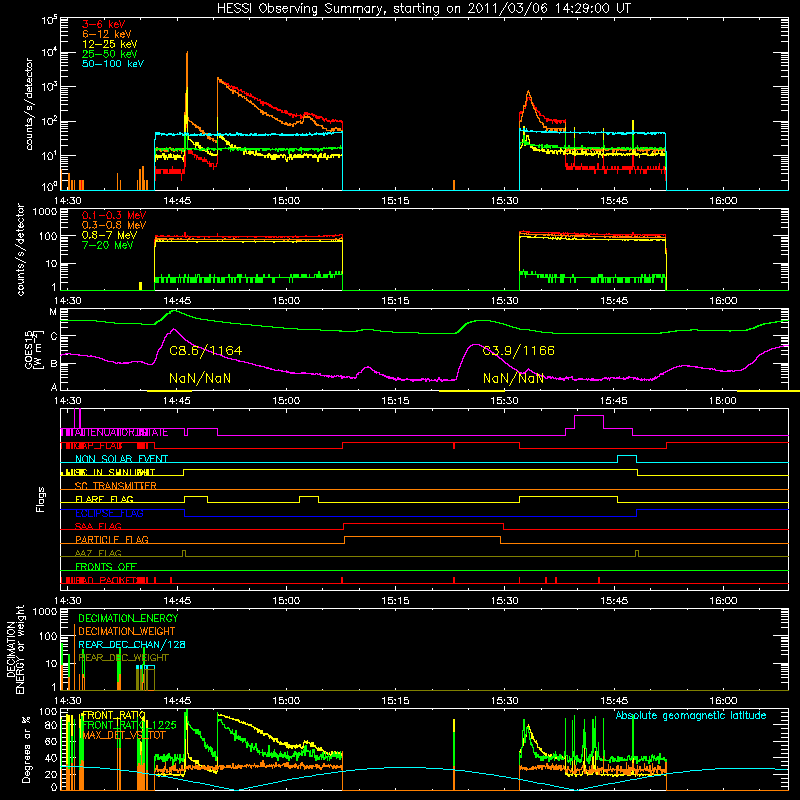The width and height of the screenshot is (800, 800).
Task: Click the FRONT_RATIO_1225 legend label
Action: [129, 725]
